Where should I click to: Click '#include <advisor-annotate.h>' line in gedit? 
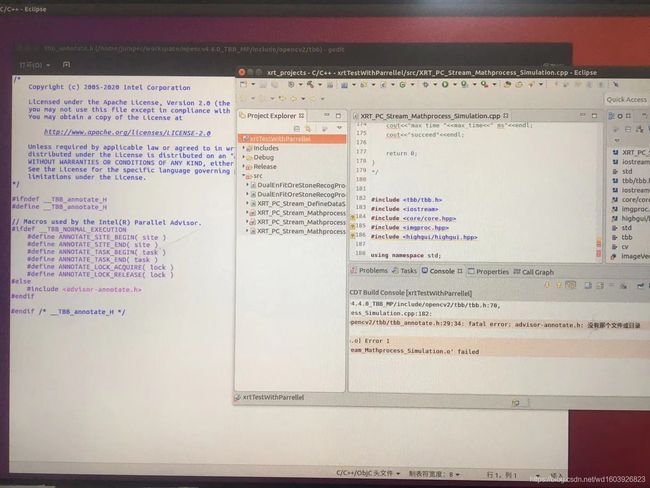coord(84,289)
